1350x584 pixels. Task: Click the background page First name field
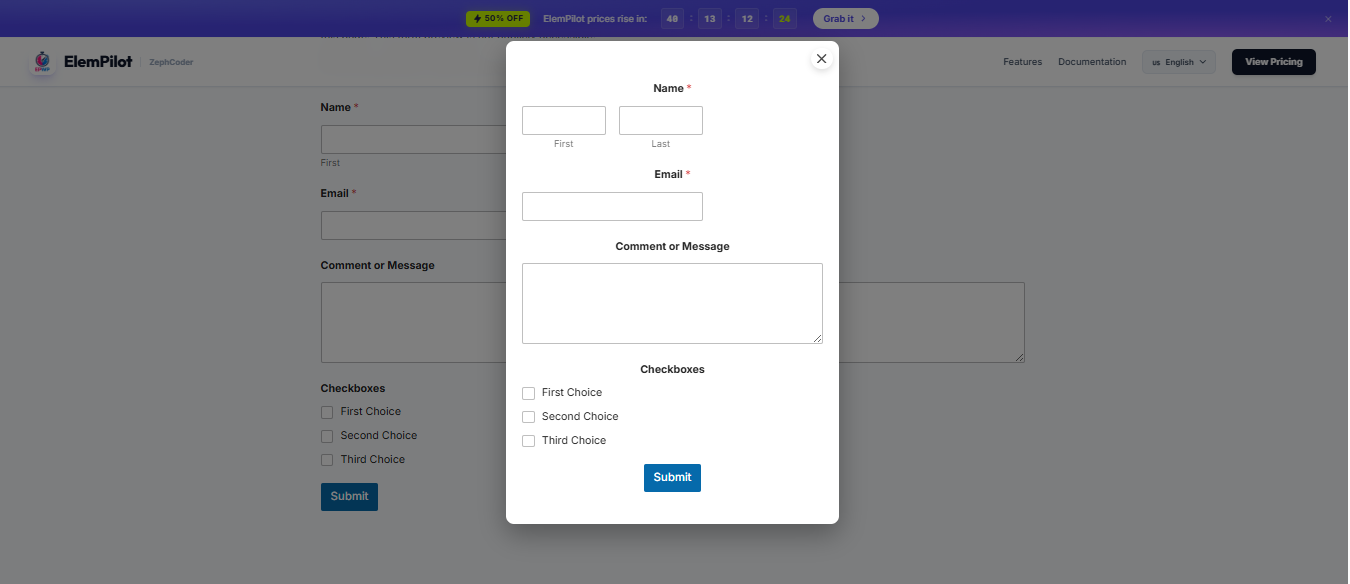(x=413, y=139)
